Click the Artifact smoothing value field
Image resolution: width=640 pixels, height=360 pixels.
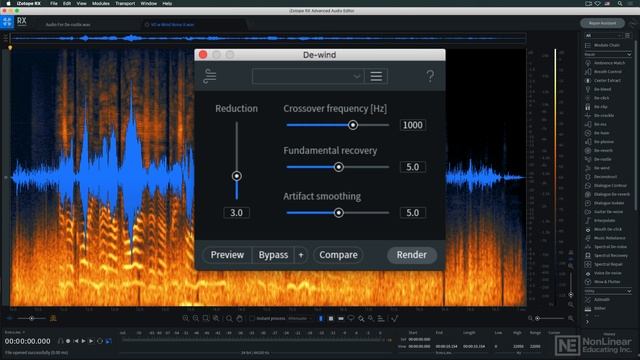point(413,213)
